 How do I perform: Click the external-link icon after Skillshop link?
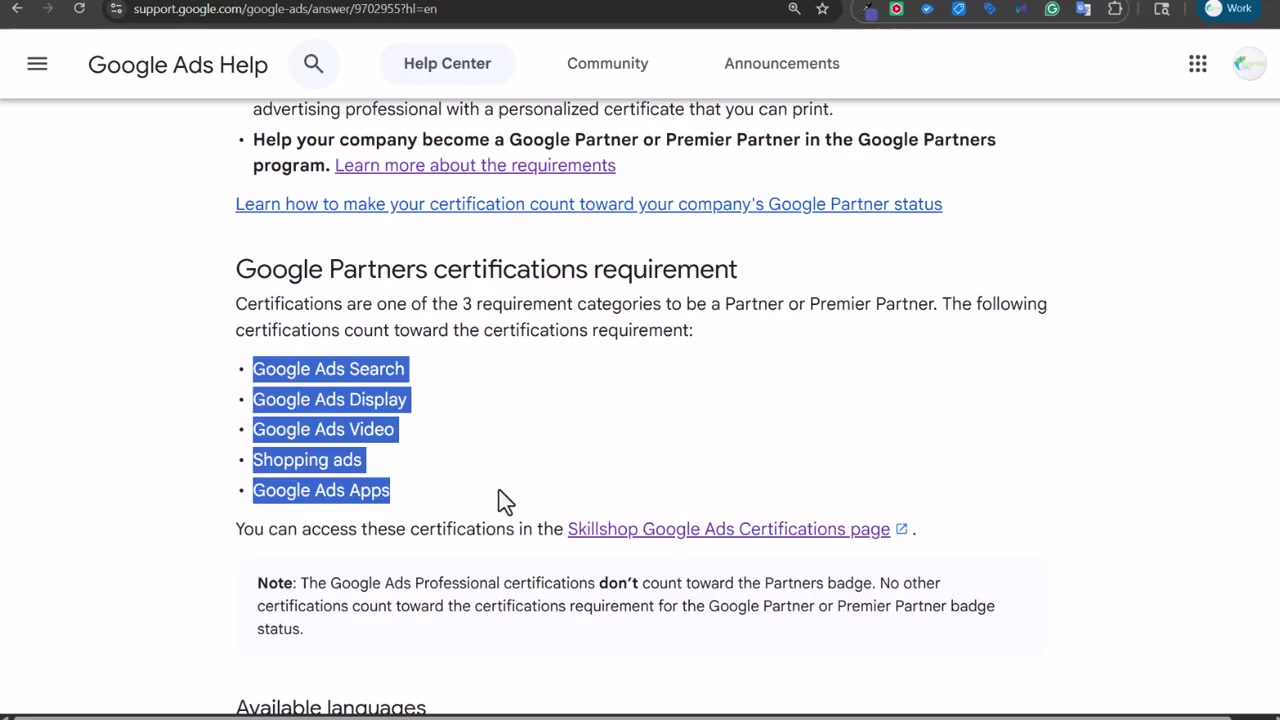[x=901, y=529]
